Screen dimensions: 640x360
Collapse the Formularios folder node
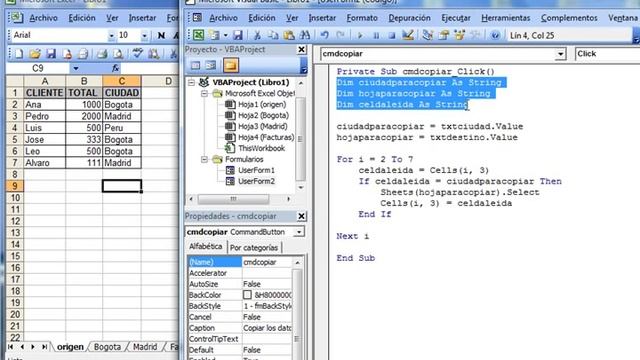(x=204, y=160)
